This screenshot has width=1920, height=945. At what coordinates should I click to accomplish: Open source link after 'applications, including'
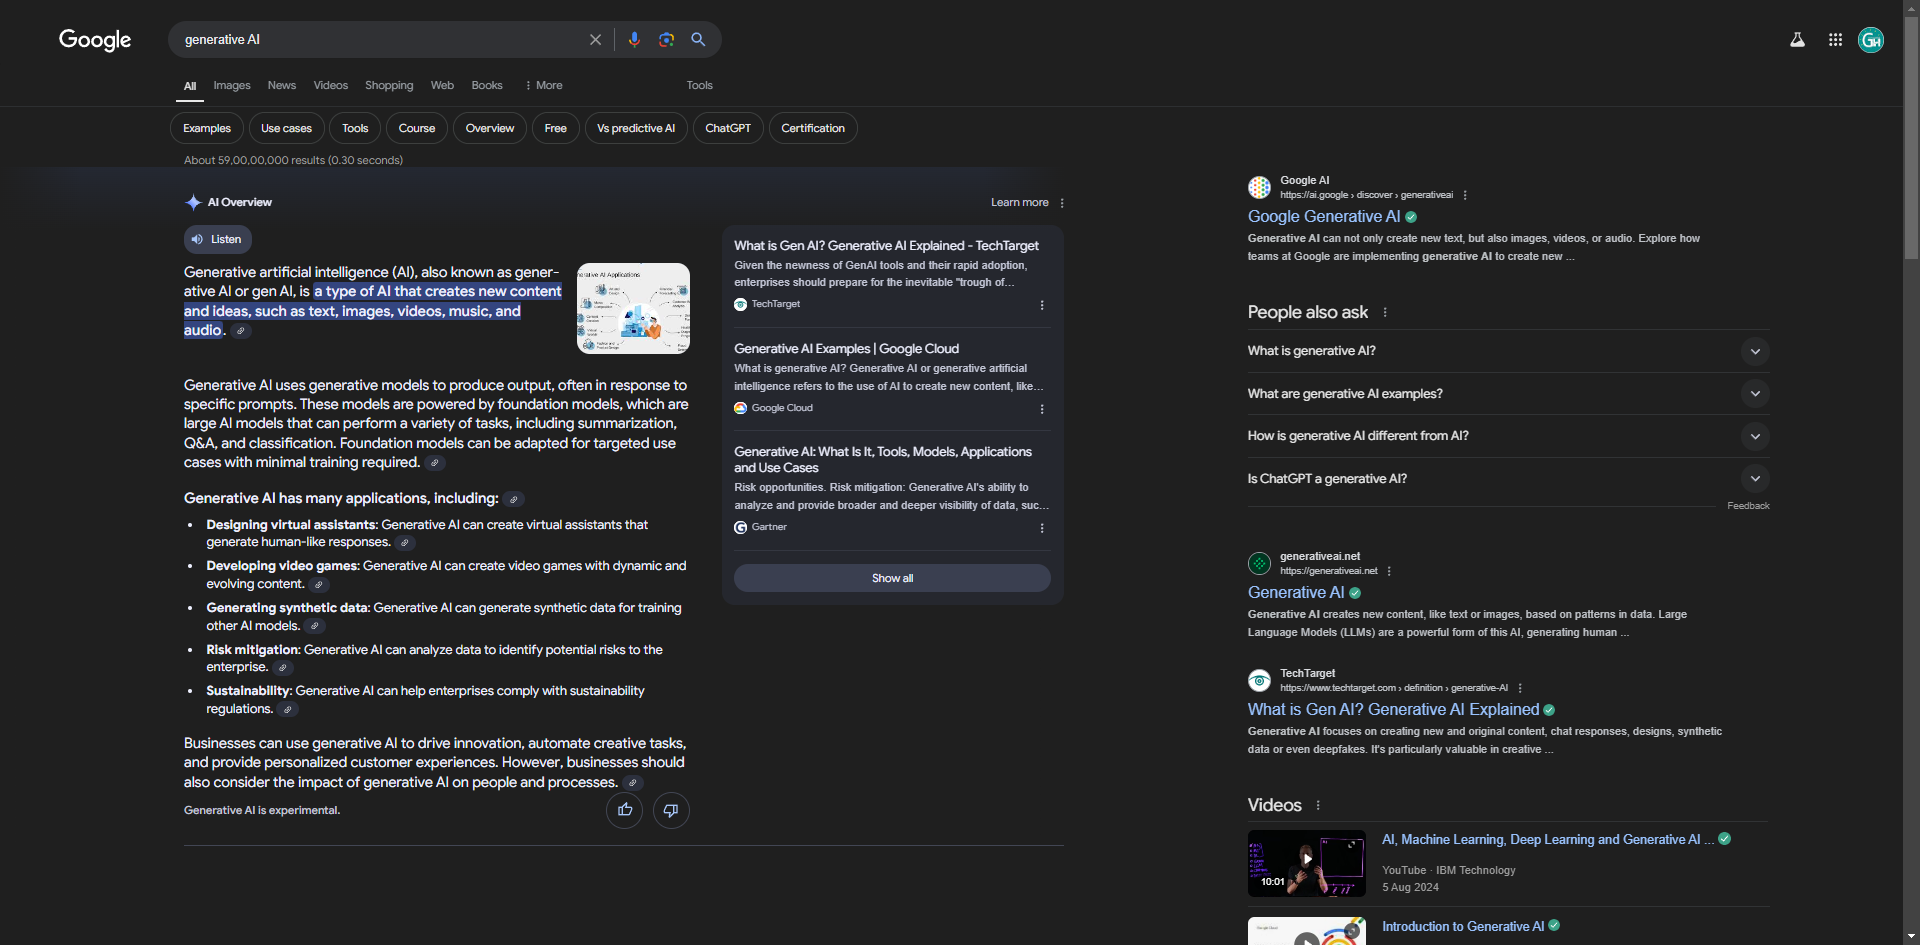(x=513, y=499)
